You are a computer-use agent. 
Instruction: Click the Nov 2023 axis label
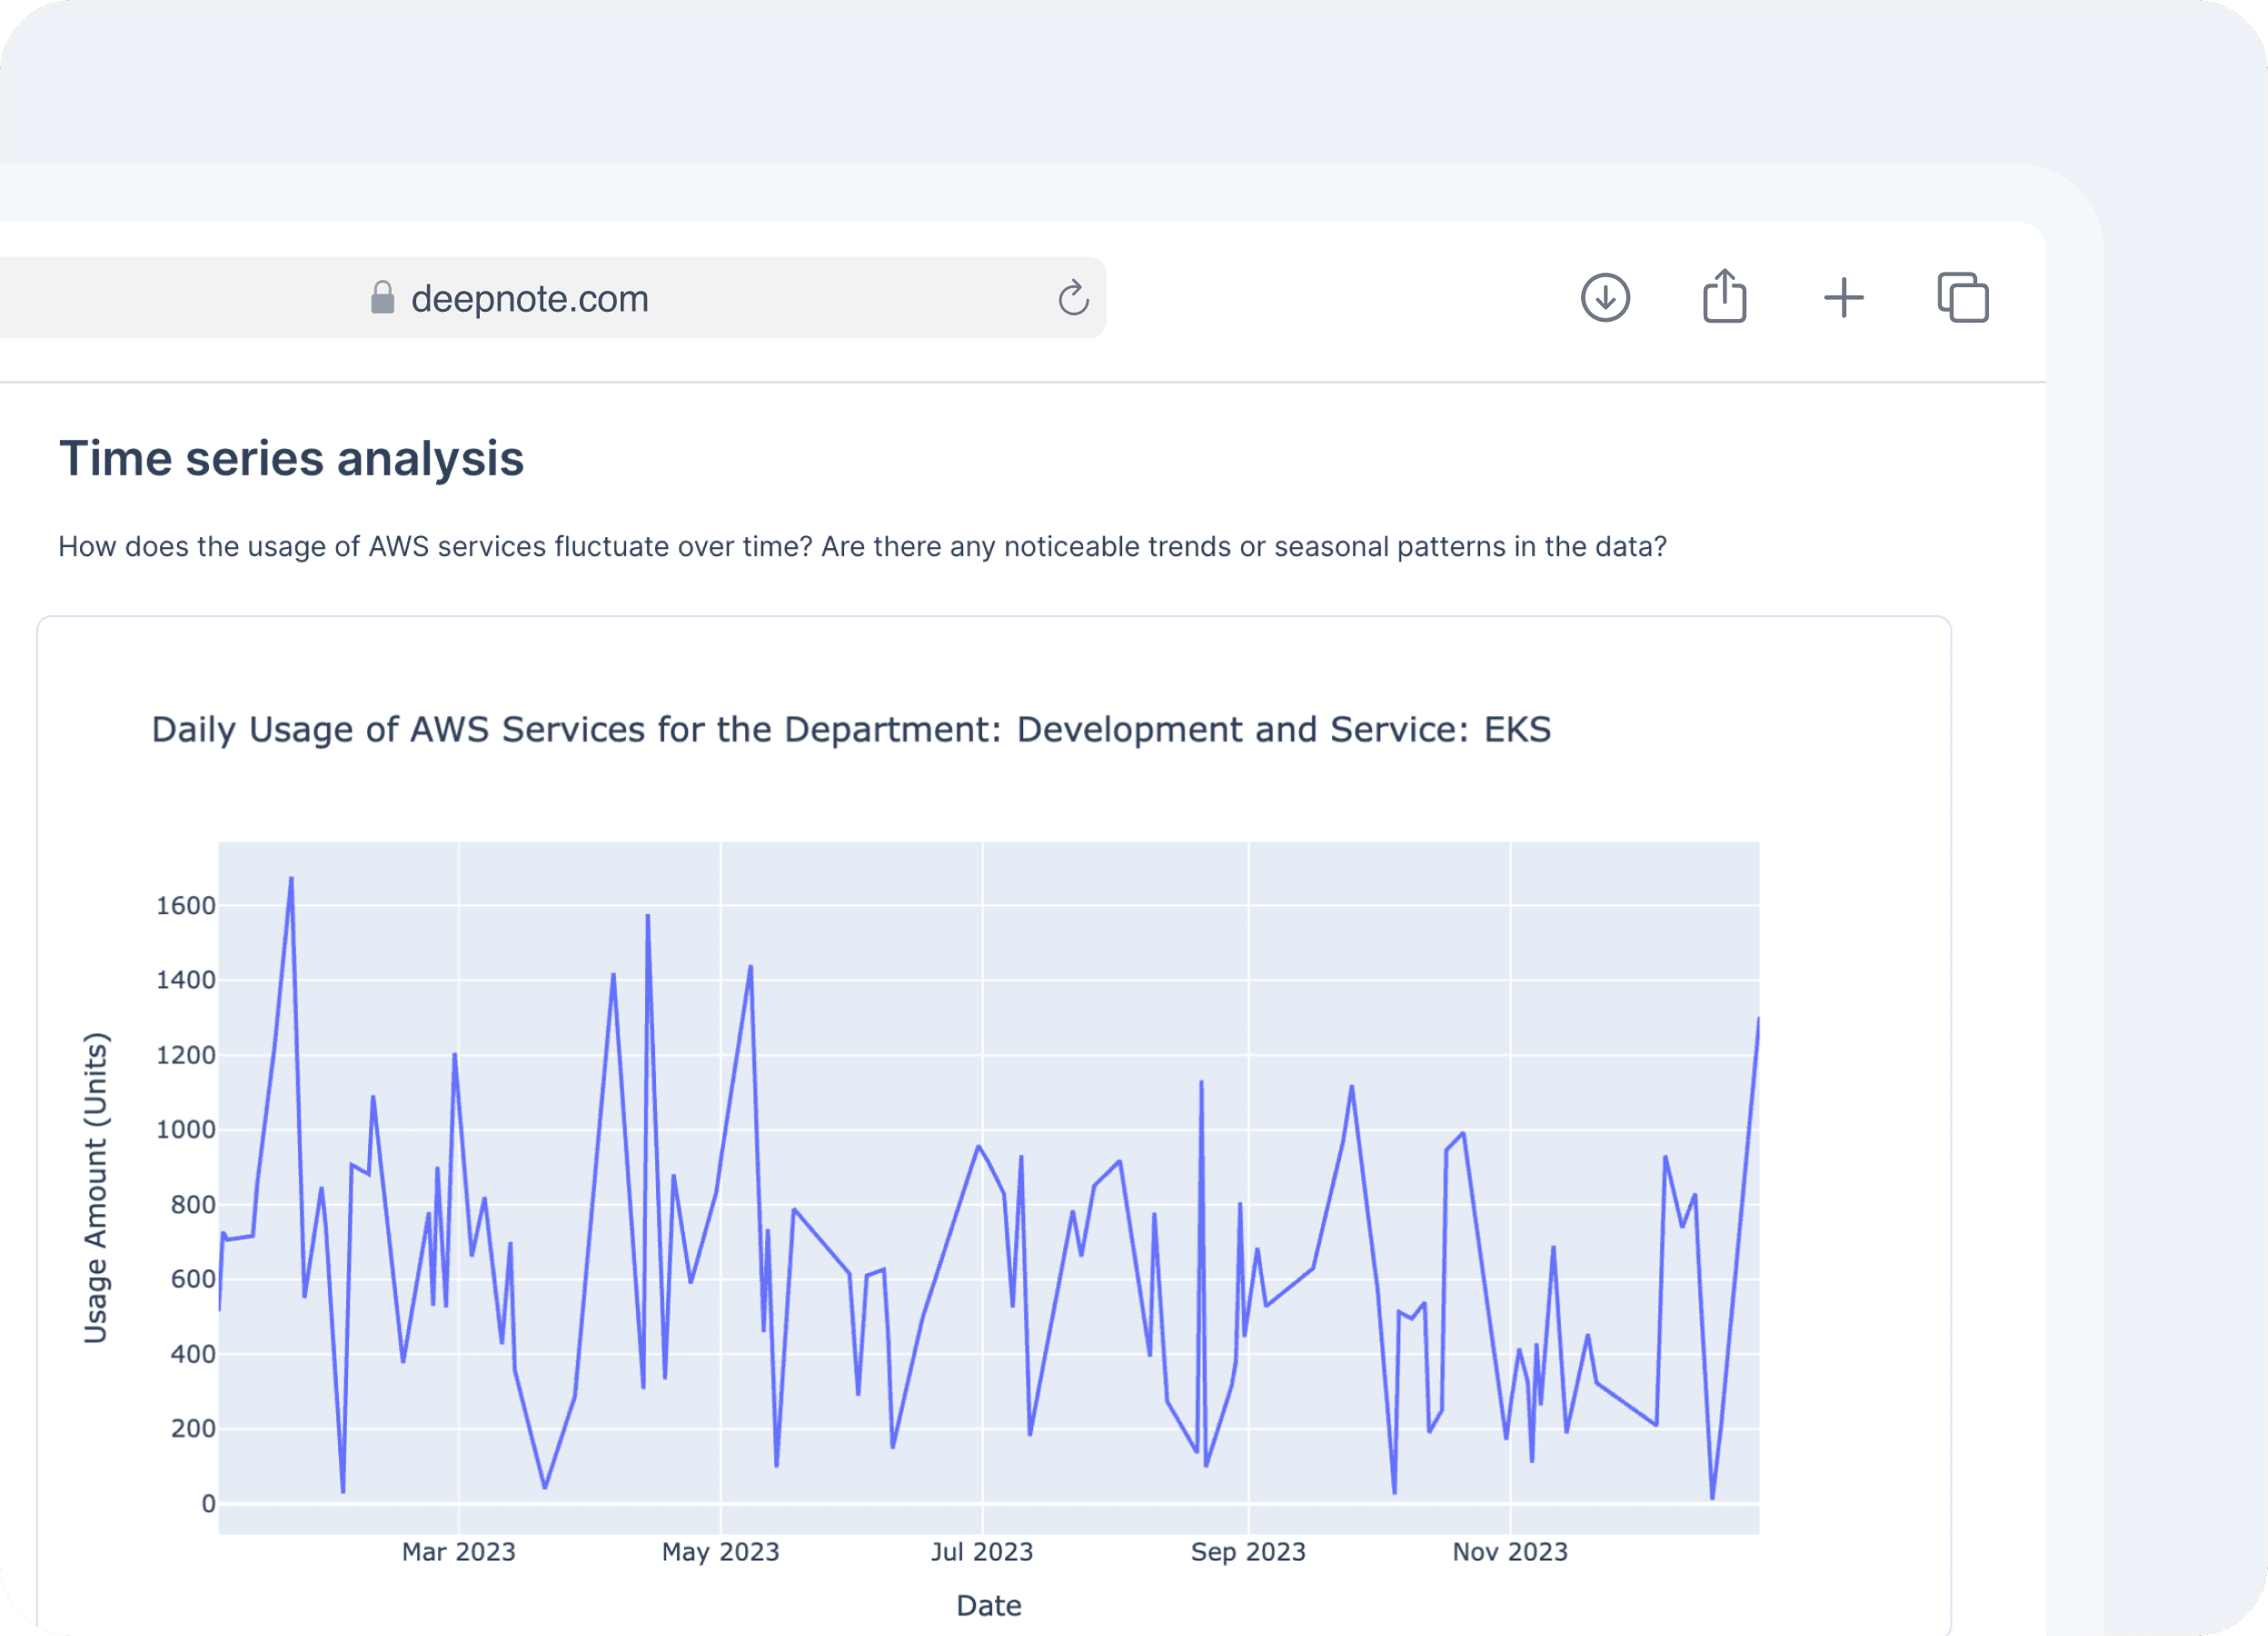point(1509,1552)
